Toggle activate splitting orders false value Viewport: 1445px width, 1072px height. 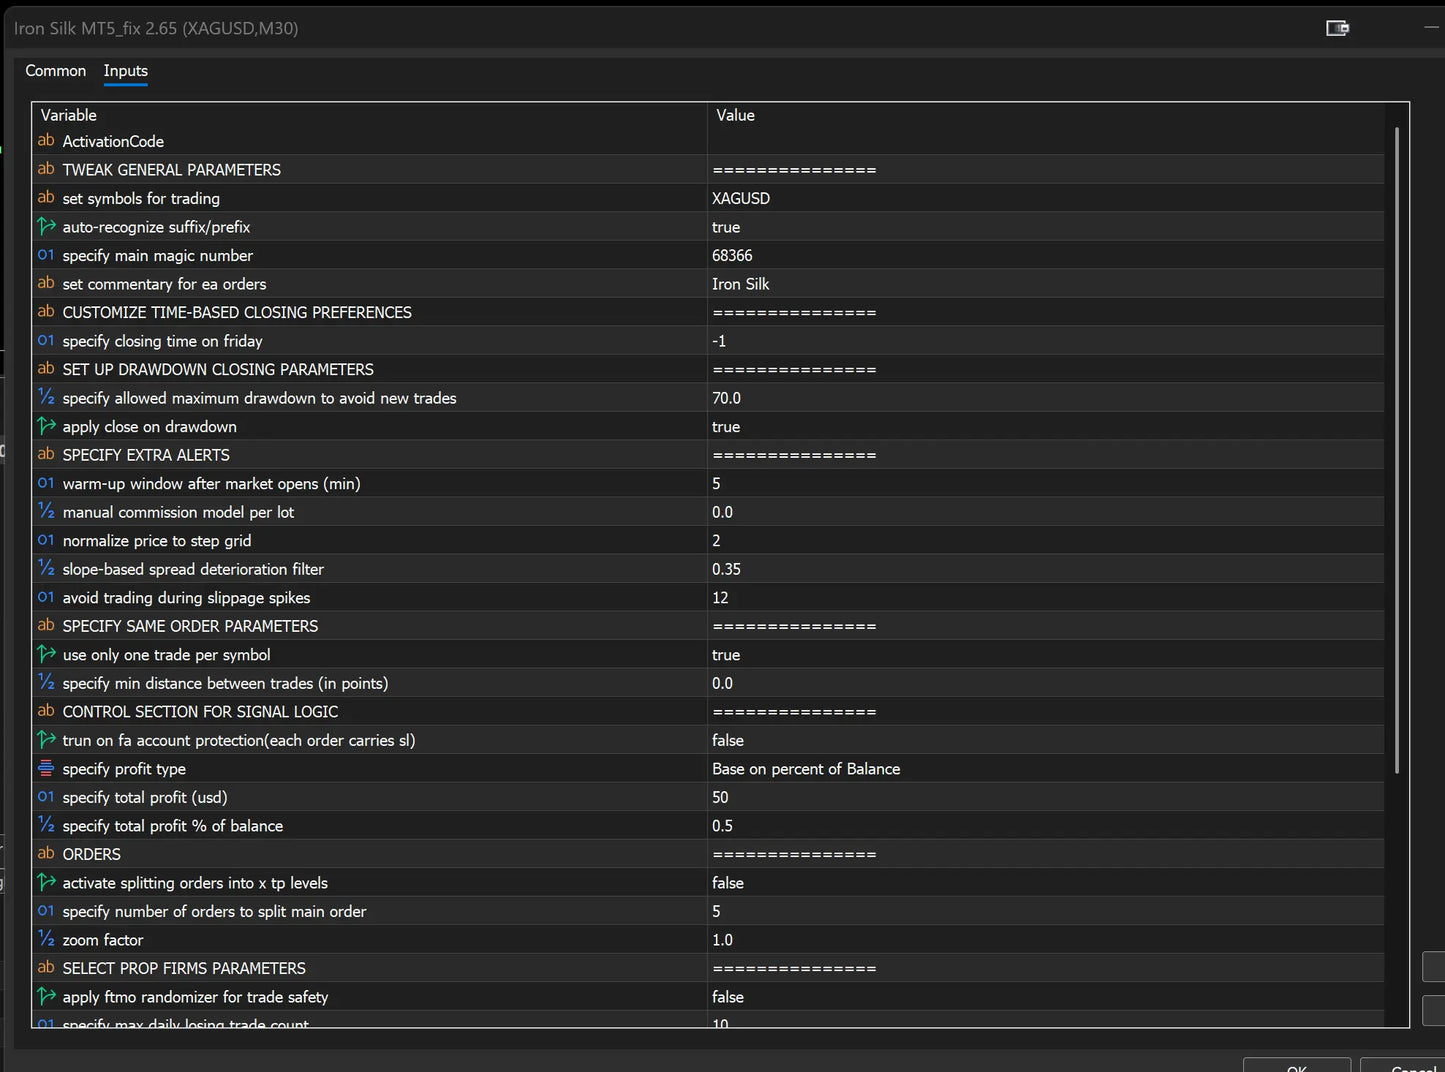click(1046, 883)
